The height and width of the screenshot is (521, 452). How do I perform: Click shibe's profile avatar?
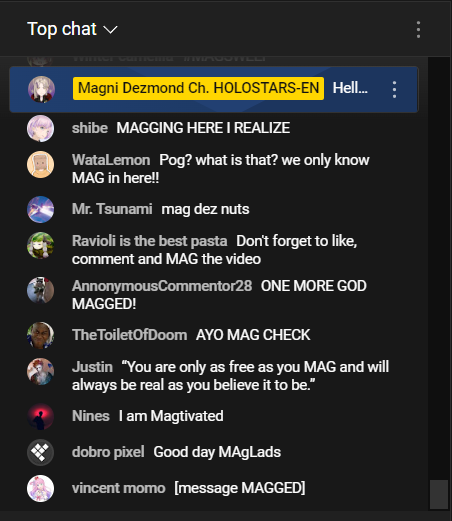[x=40, y=128]
